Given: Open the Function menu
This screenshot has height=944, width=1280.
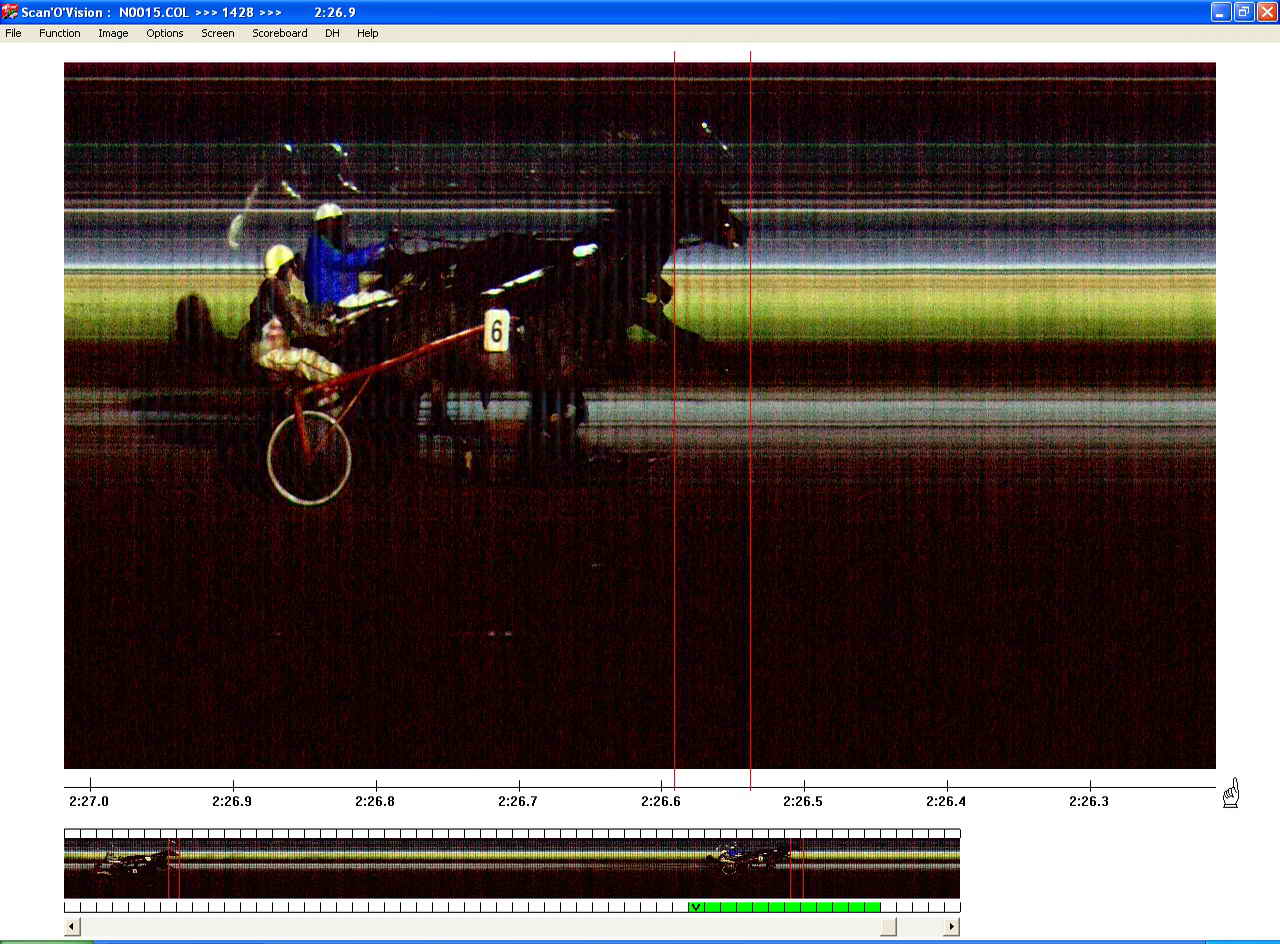Looking at the screenshot, I should [60, 33].
